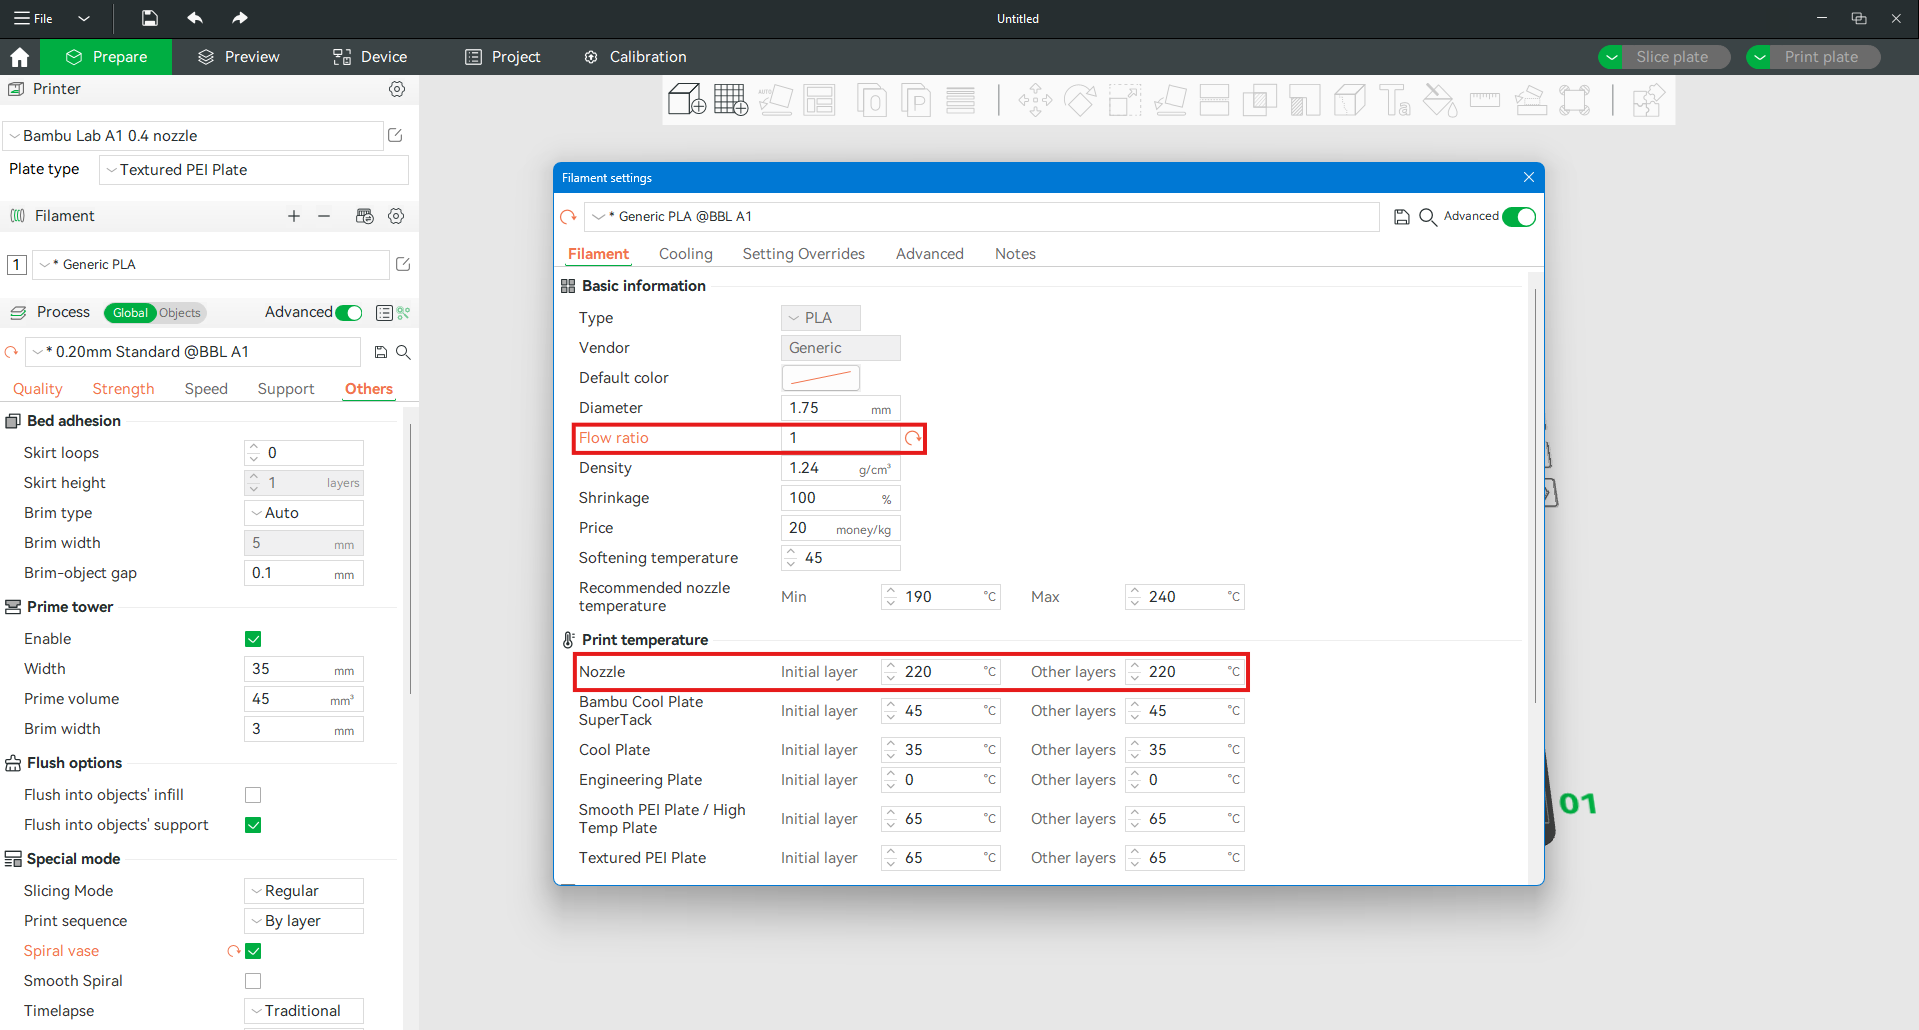Select the Rotate tool icon
The height and width of the screenshot is (1030, 1919).
[1080, 101]
